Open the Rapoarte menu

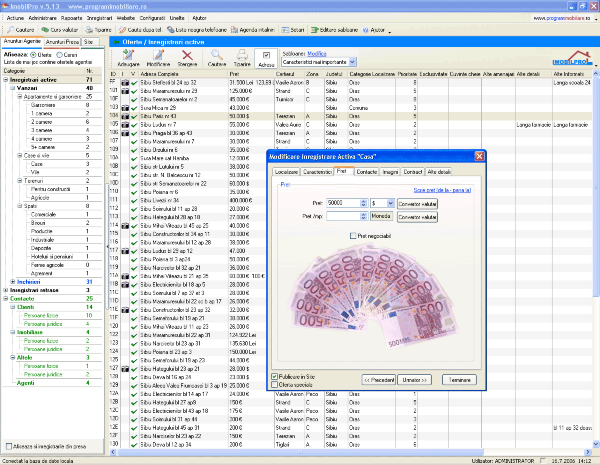coord(72,17)
